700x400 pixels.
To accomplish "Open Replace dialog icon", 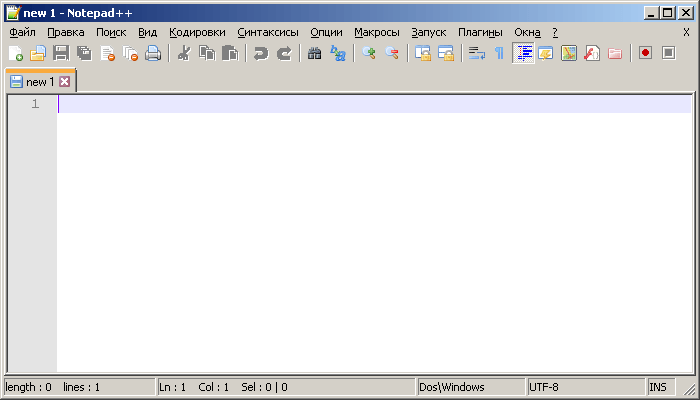I will (338, 53).
